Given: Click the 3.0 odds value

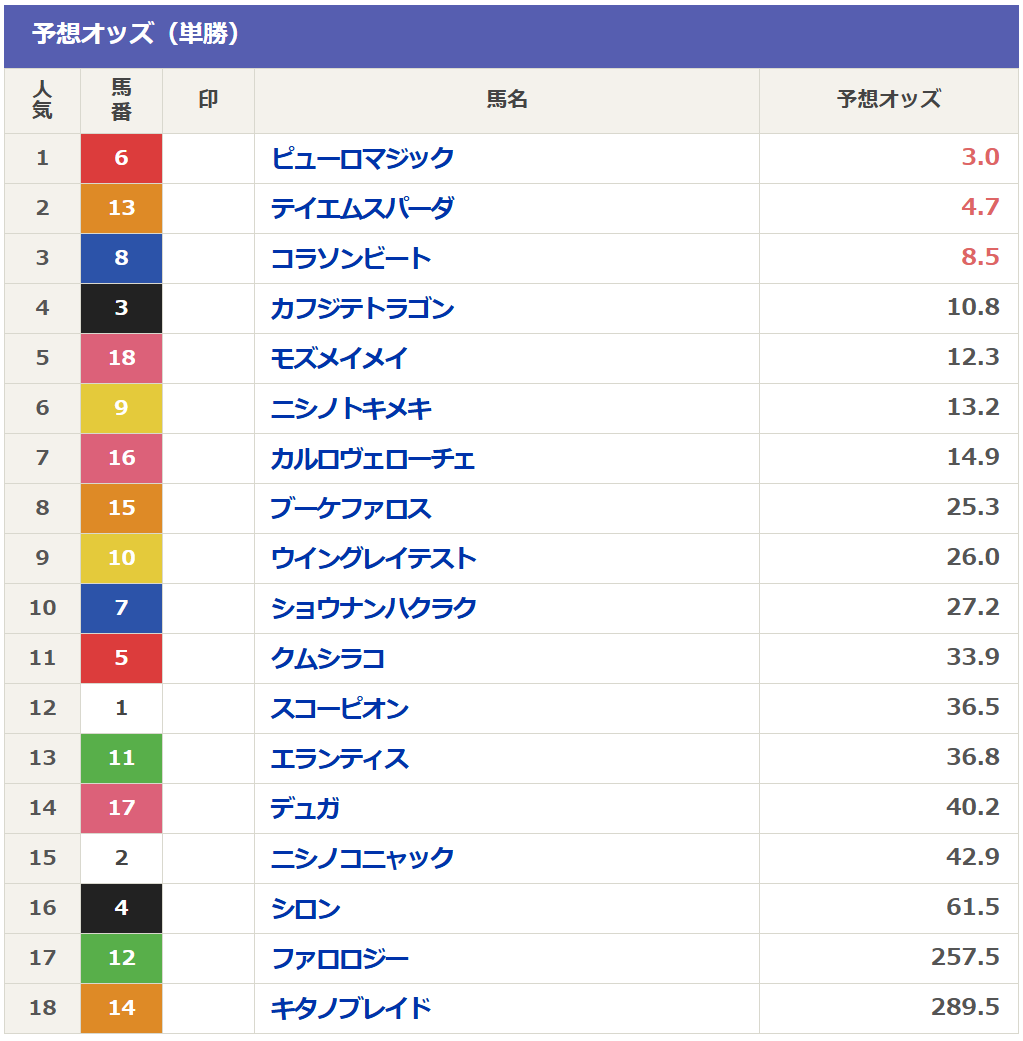Looking at the screenshot, I should 980,157.
